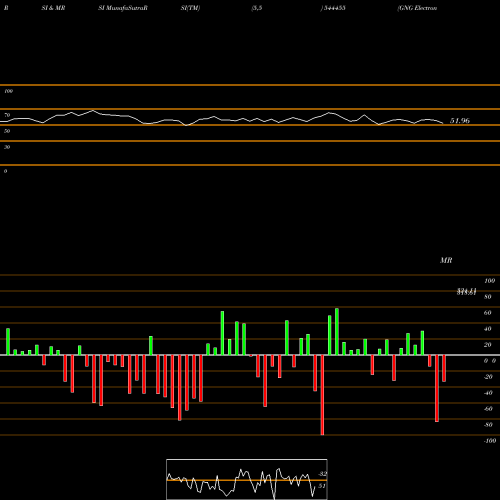Screen dimensions: 500x500
Task: Click the '544455' stock code text
Action: pyautogui.click(x=334, y=8)
